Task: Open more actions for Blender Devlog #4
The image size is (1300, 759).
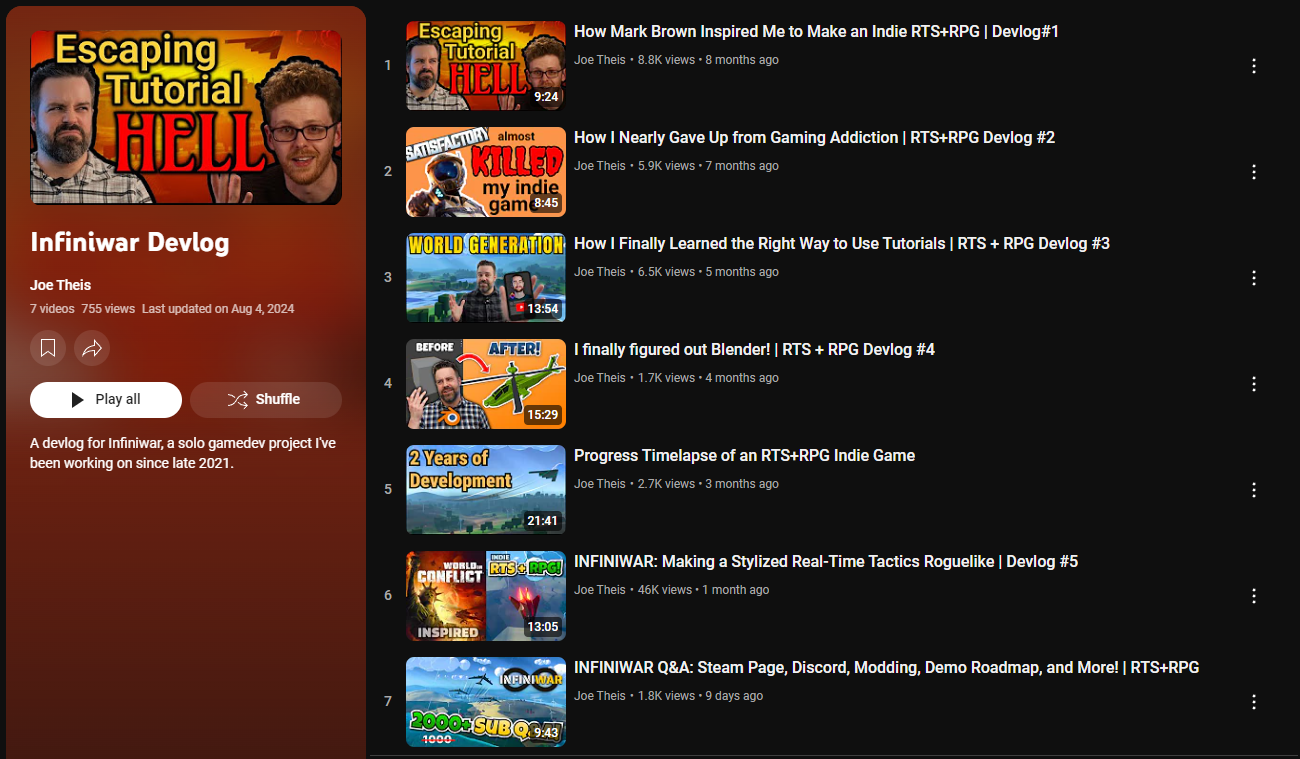Action: (x=1253, y=384)
